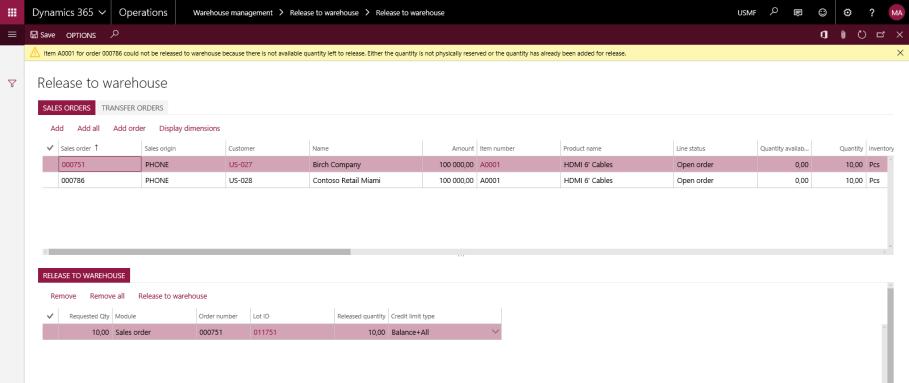909x383 pixels.
Task: Open the settings gear icon
Action: (848, 12)
